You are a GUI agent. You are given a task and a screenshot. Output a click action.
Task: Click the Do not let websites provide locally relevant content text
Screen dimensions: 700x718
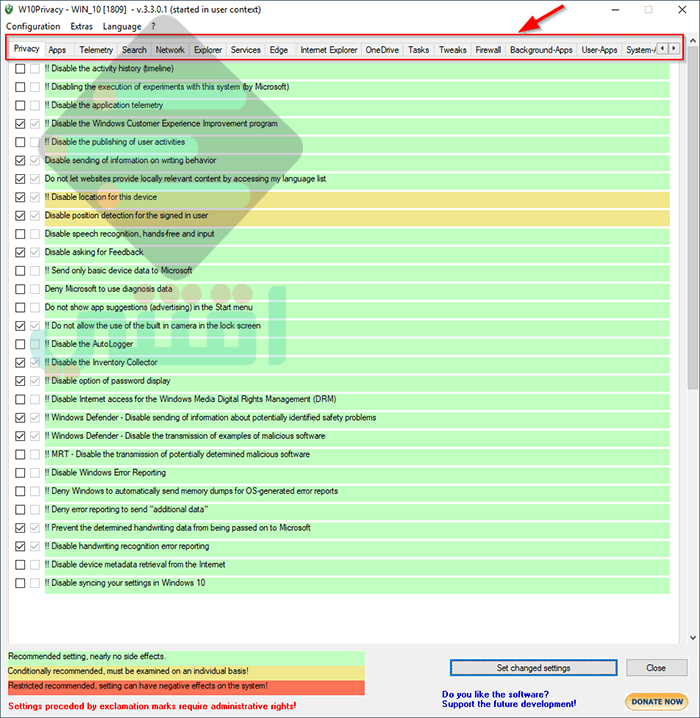click(x=185, y=179)
